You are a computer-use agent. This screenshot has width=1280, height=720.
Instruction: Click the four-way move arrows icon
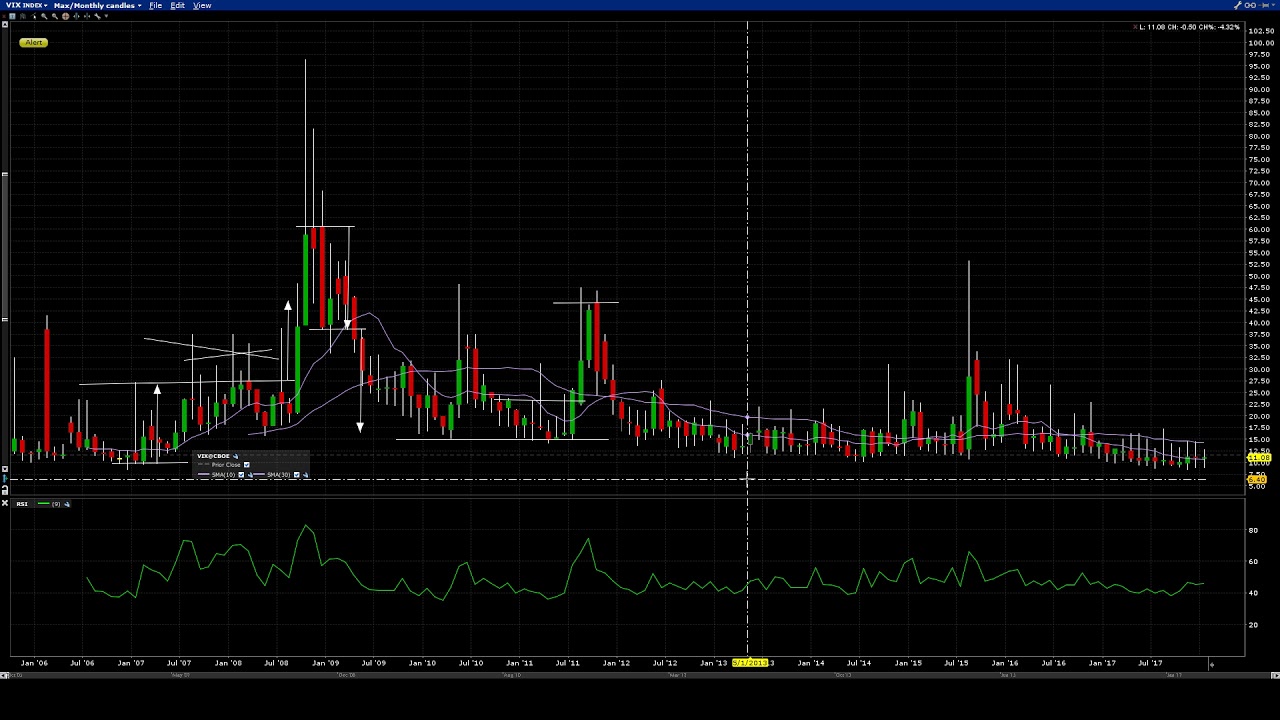[x=87, y=16]
